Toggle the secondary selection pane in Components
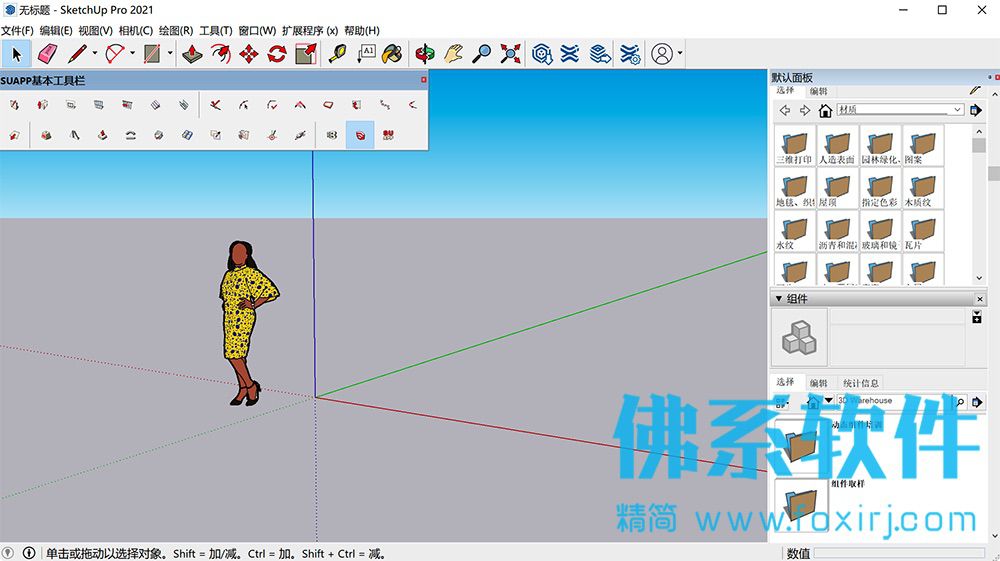1000x561 pixels. pos(976,317)
